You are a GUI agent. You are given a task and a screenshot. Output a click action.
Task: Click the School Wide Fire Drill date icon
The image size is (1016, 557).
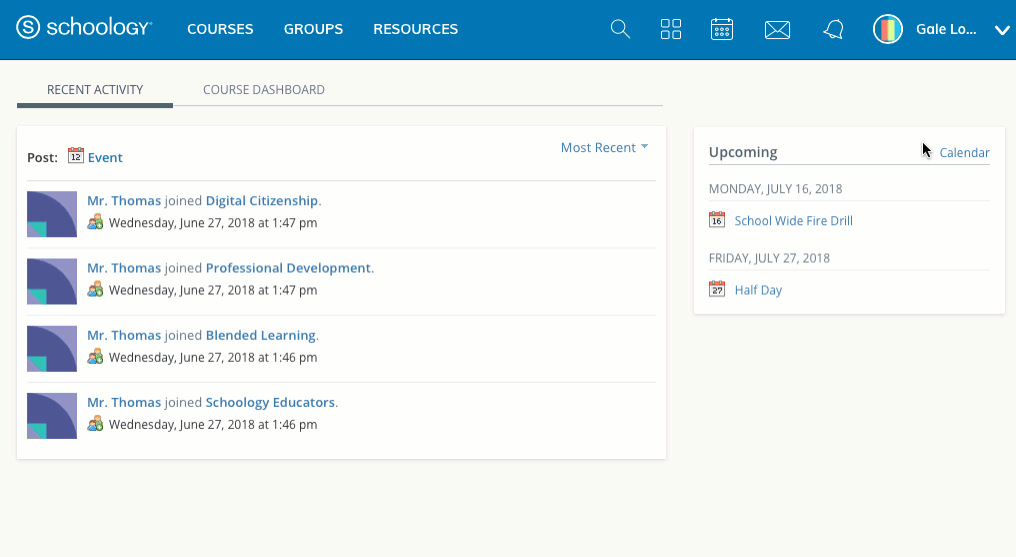click(x=716, y=220)
